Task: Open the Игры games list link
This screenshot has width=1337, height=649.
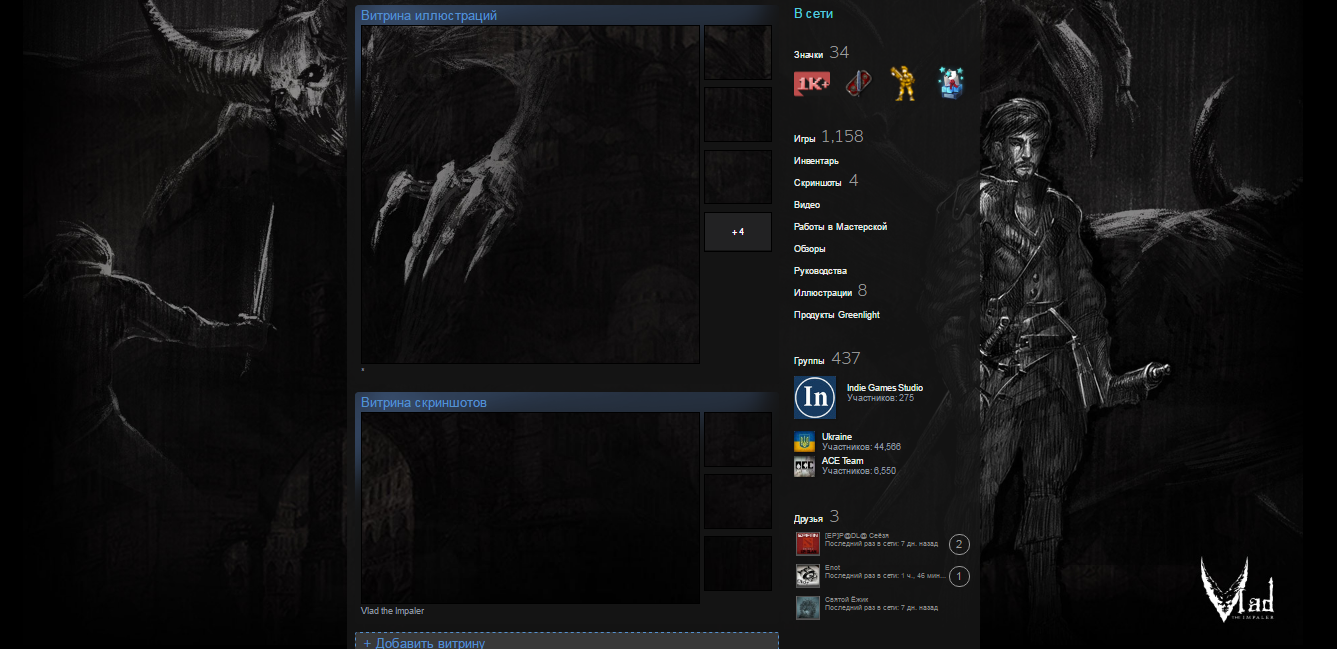Action: tap(804, 139)
